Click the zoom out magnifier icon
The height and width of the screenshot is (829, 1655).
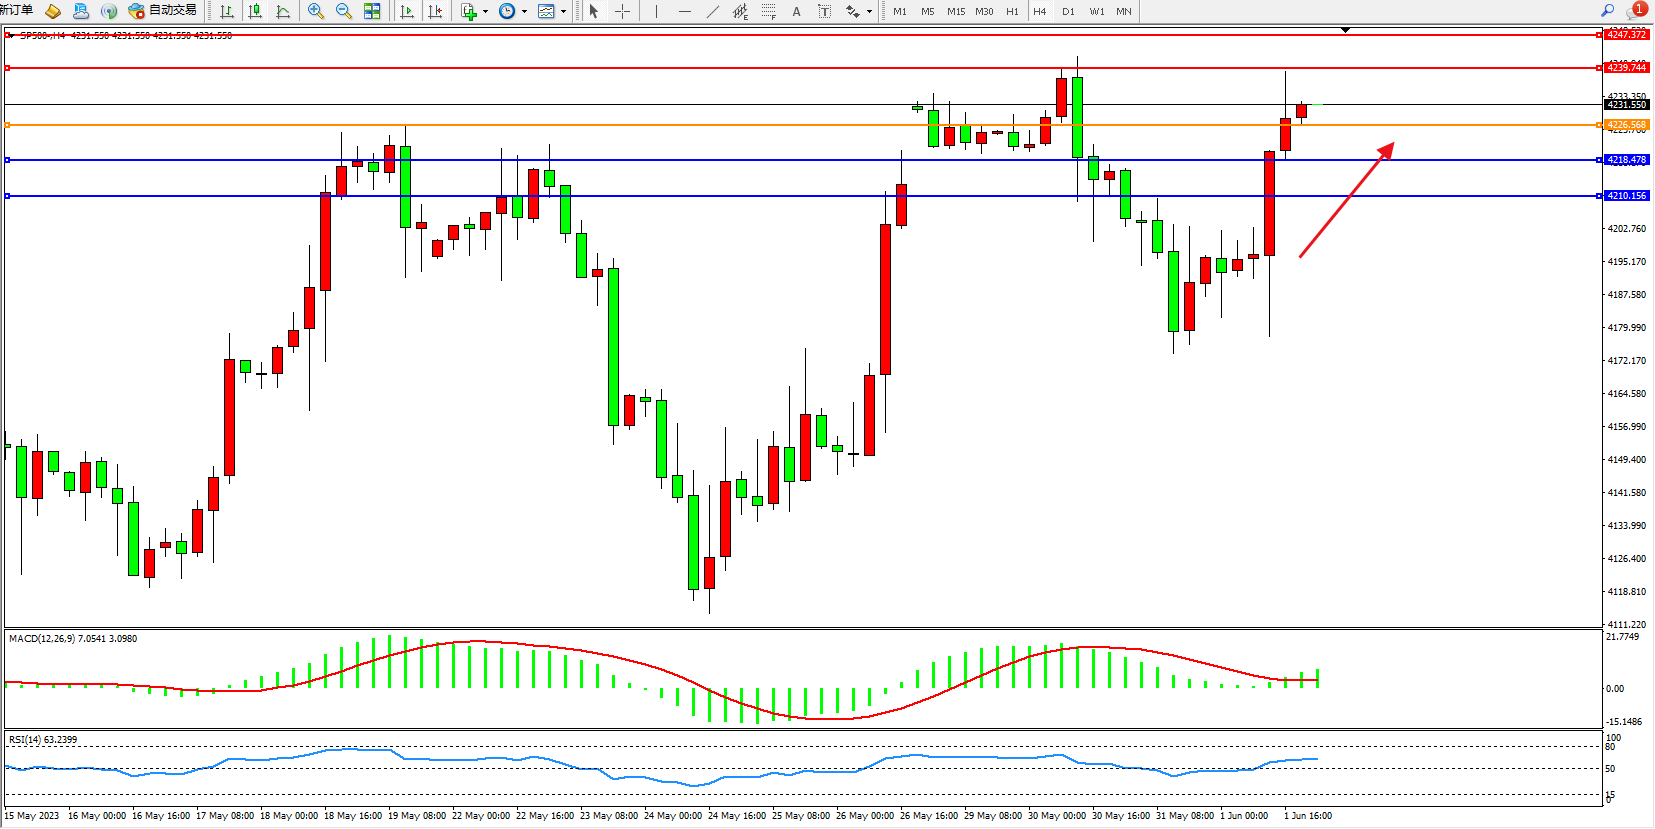(344, 11)
